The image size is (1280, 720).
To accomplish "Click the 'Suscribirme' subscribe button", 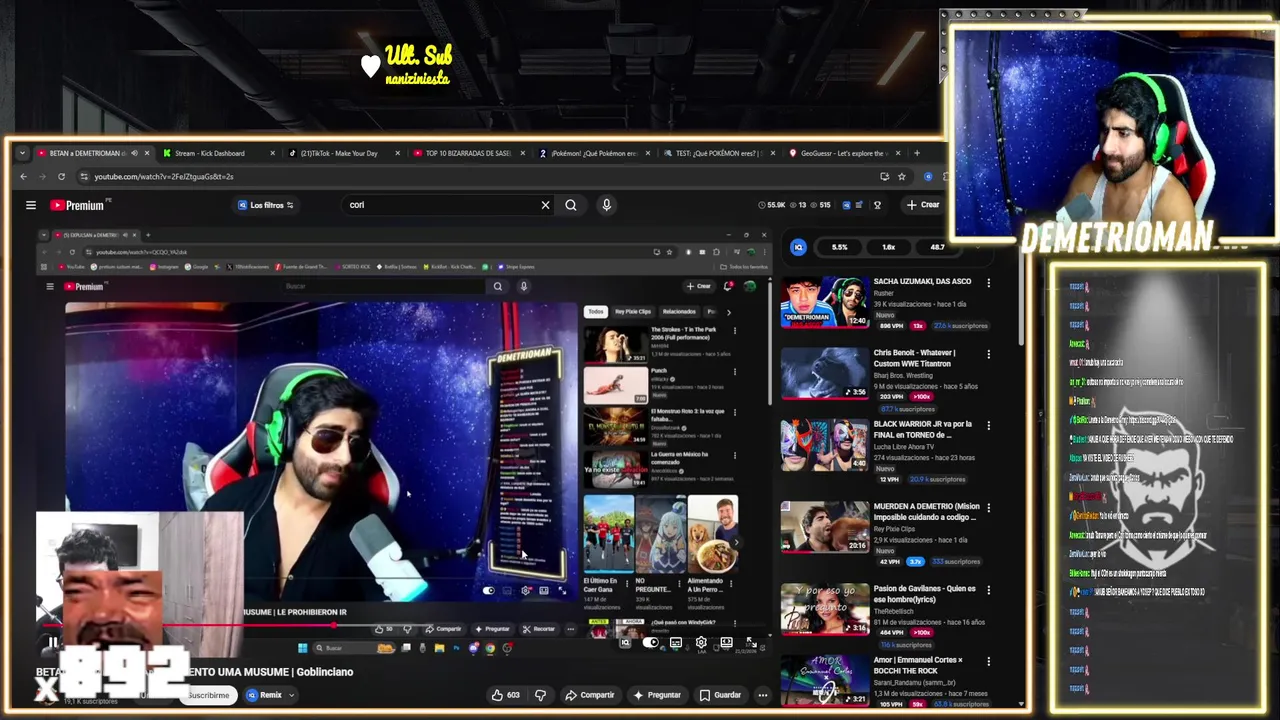I will (x=208, y=695).
